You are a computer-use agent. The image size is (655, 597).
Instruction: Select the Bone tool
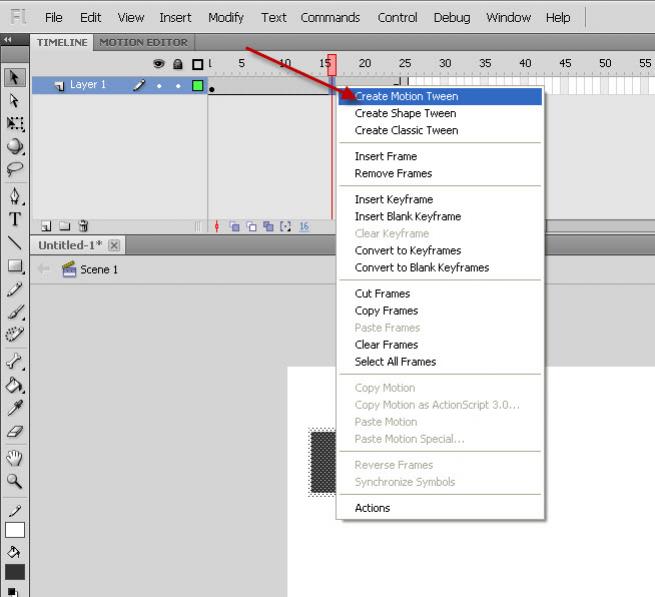click(x=15, y=361)
